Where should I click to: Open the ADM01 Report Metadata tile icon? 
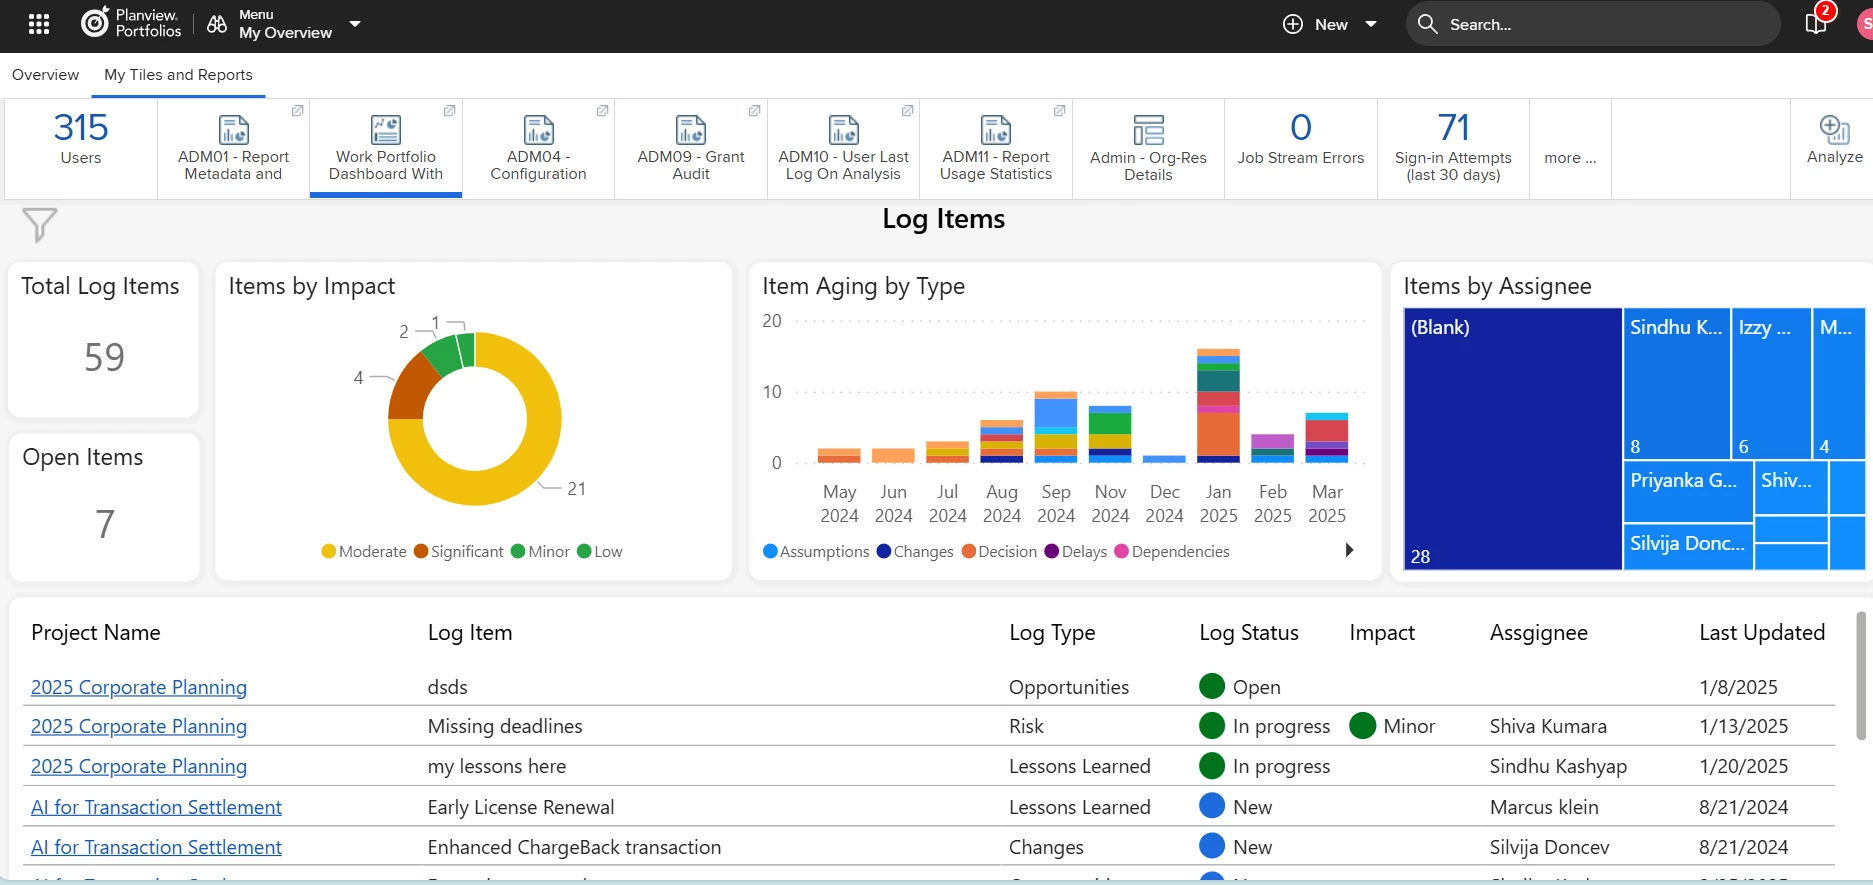[x=234, y=130]
